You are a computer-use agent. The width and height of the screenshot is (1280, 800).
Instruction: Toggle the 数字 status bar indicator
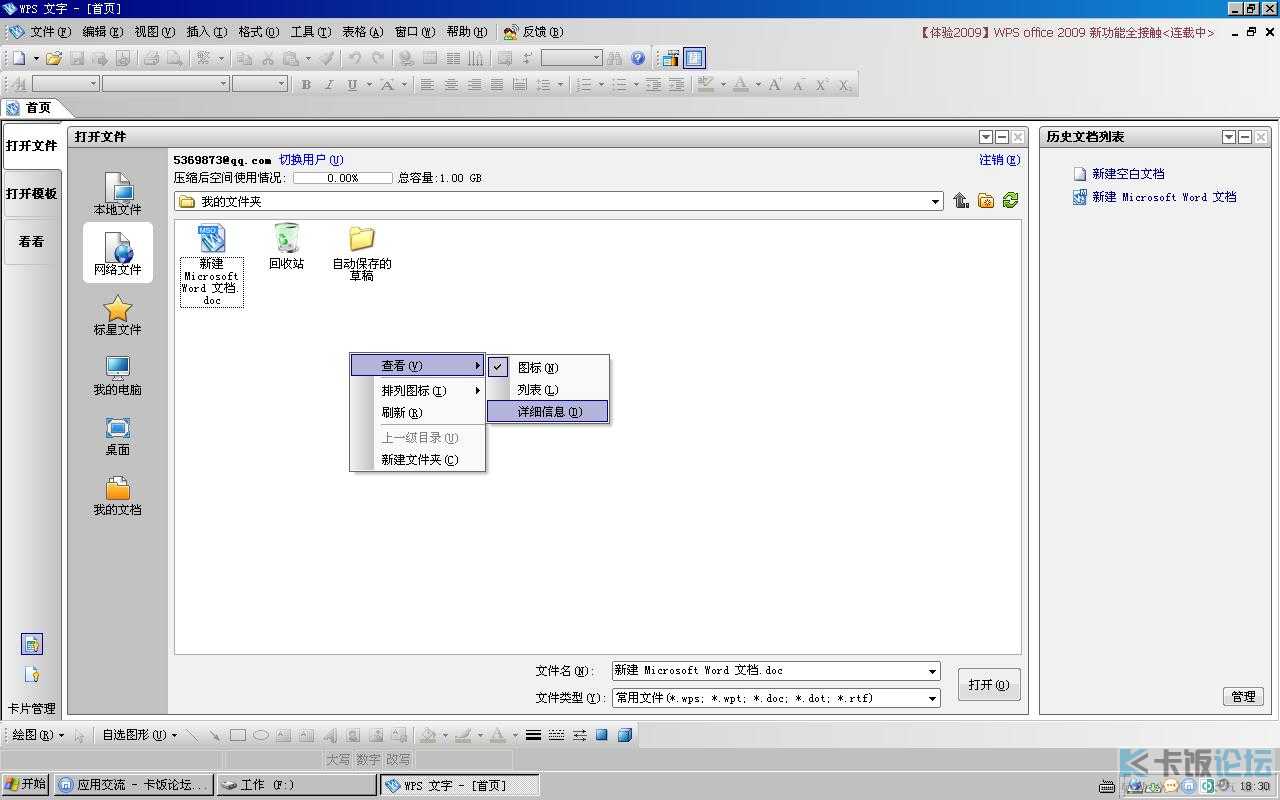pos(368,760)
